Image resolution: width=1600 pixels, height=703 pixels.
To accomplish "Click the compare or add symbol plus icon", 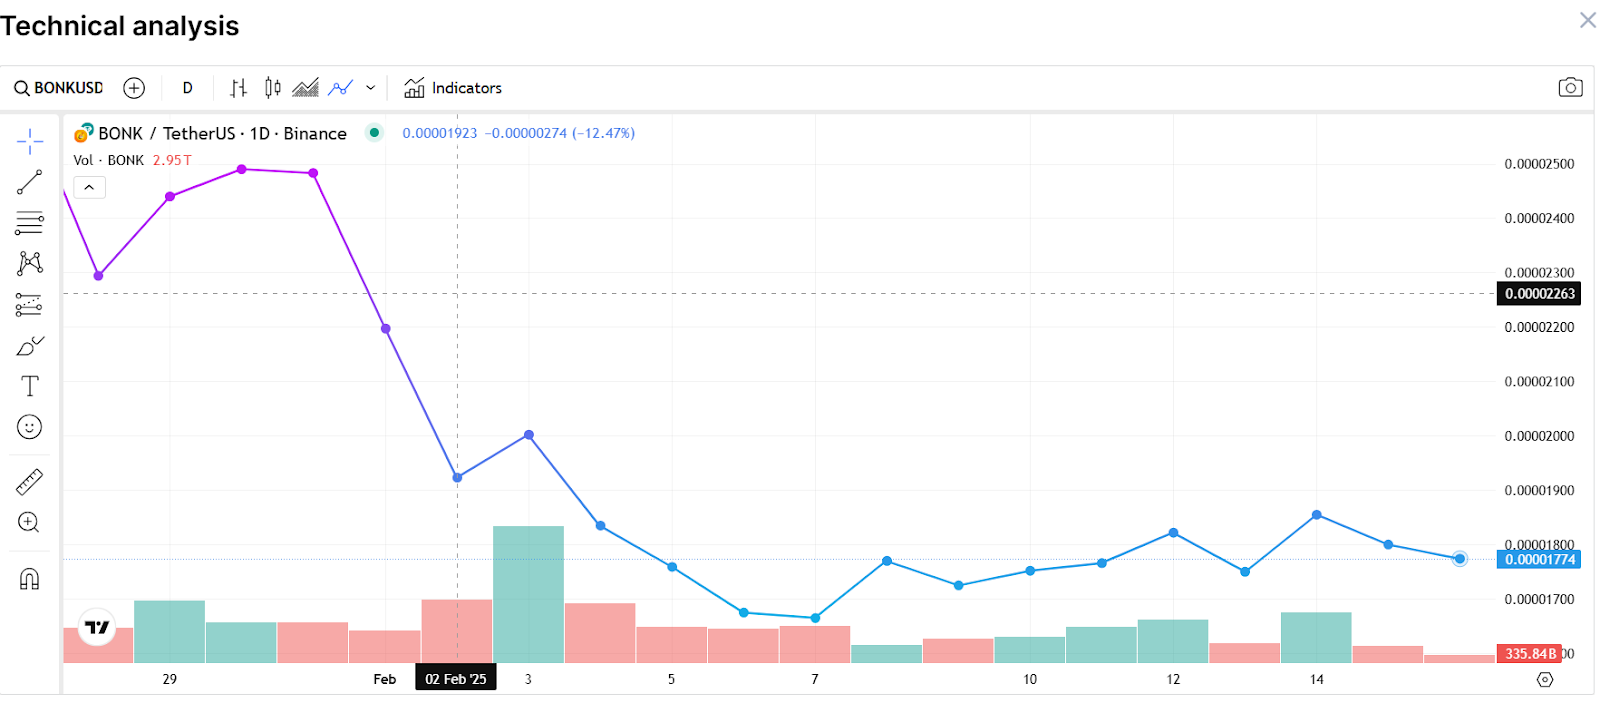I will click(x=134, y=88).
